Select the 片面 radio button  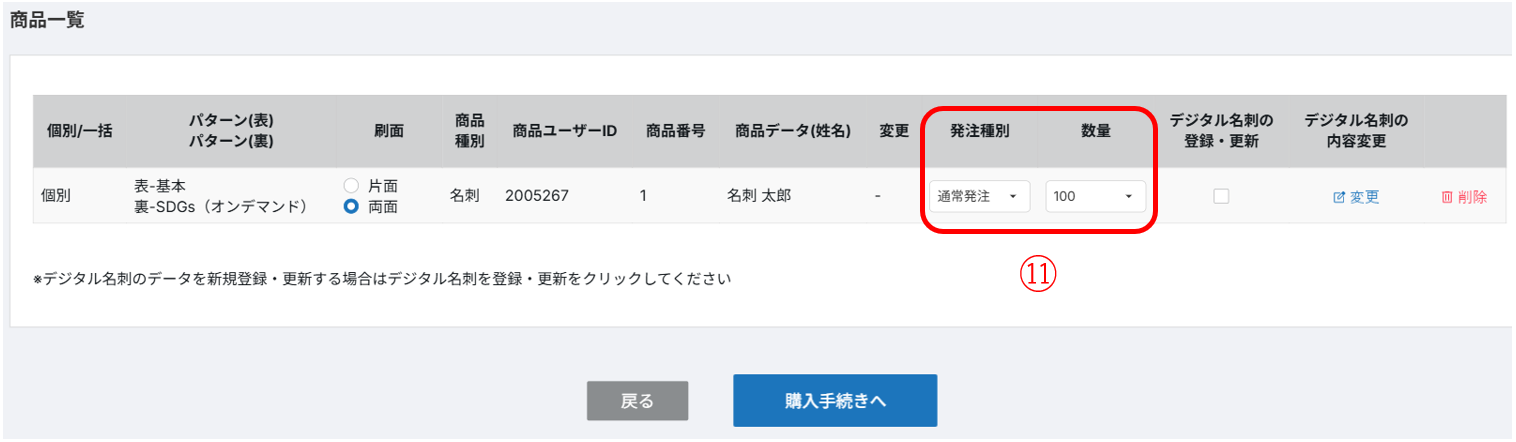[351, 186]
